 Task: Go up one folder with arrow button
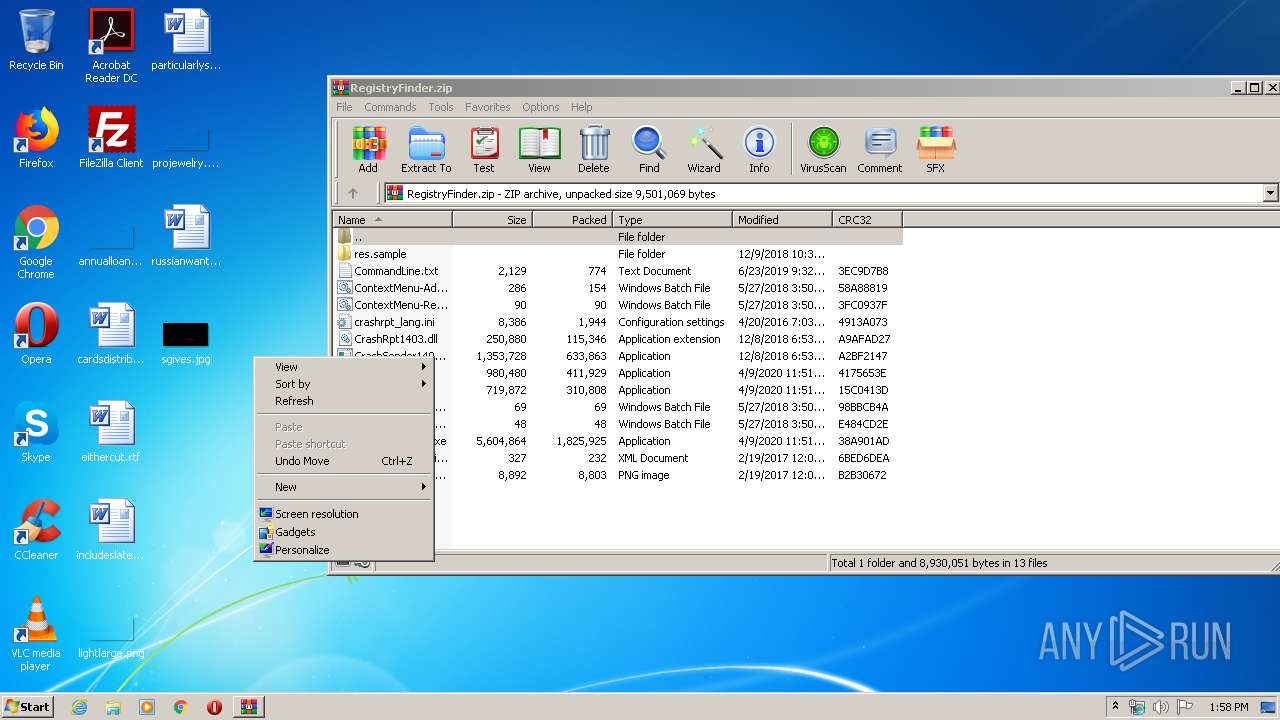pyautogui.click(x=352, y=194)
